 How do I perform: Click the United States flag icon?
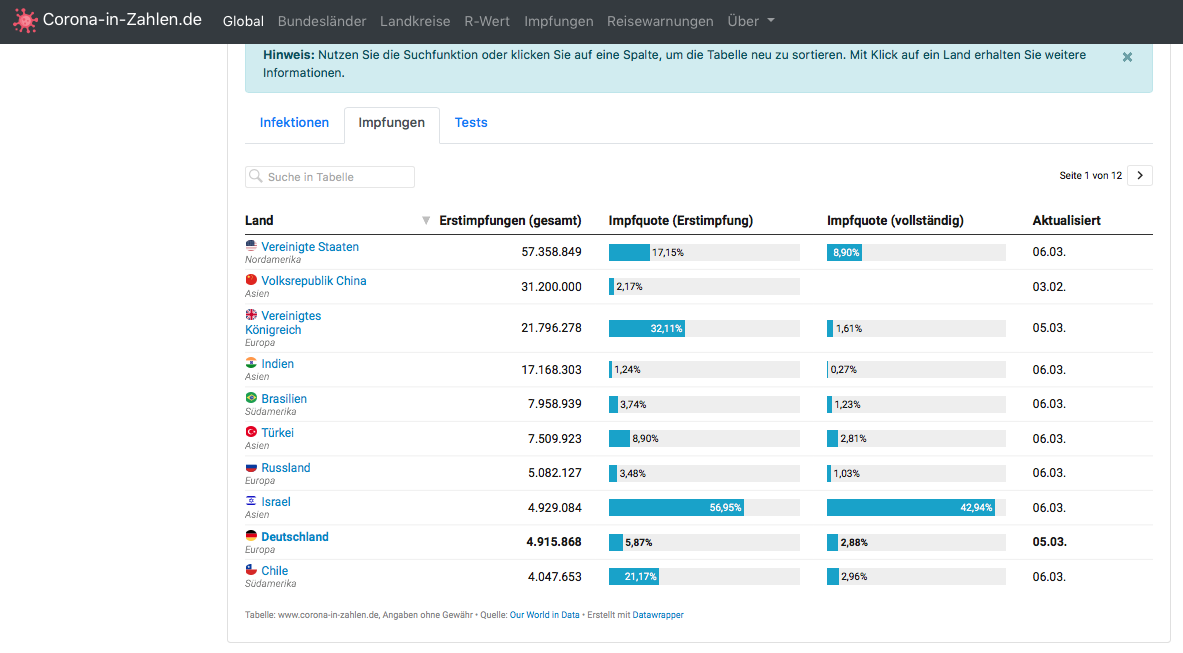pyautogui.click(x=251, y=246)
